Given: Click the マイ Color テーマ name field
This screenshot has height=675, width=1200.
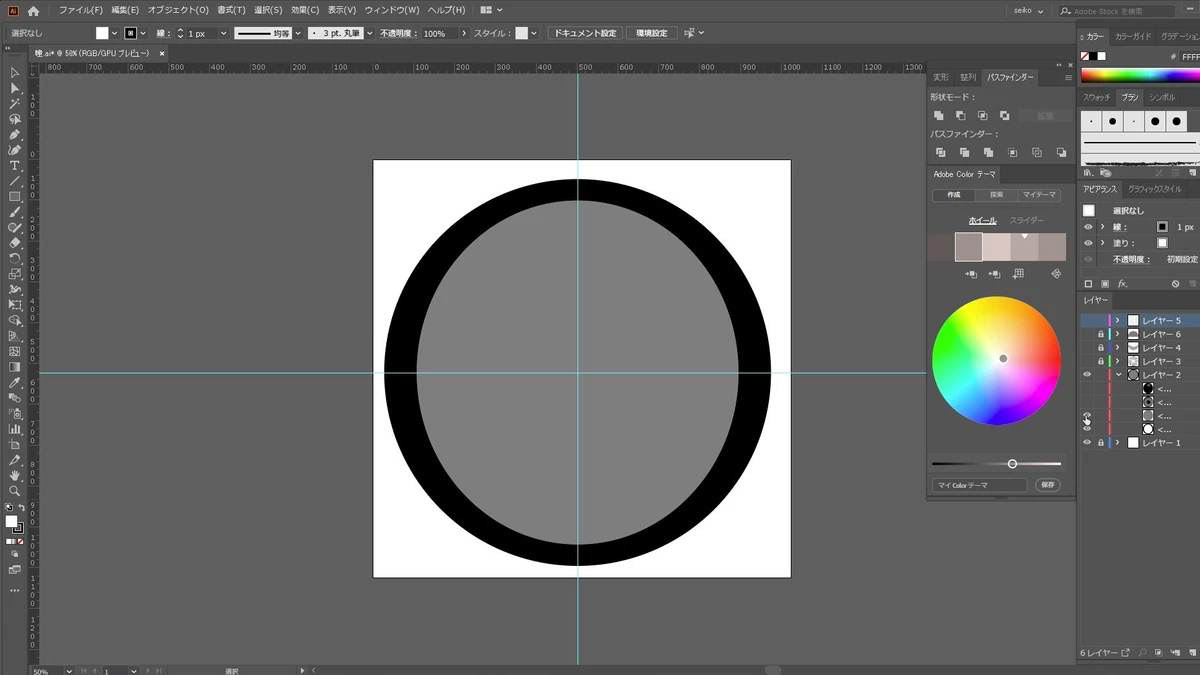Looking at the screenshot, I should (980, 485).
